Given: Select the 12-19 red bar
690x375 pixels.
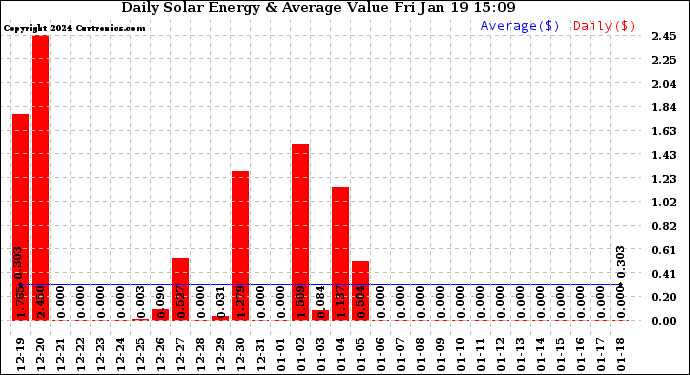Looking at the screenshot, I should click(20, 217).
